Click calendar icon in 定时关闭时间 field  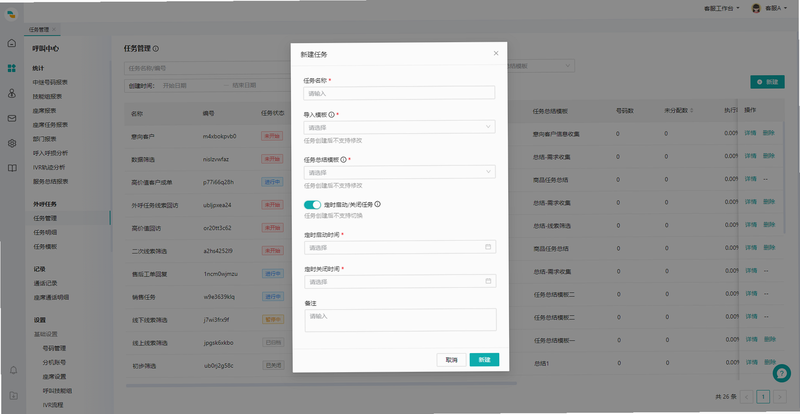[488, 281]
